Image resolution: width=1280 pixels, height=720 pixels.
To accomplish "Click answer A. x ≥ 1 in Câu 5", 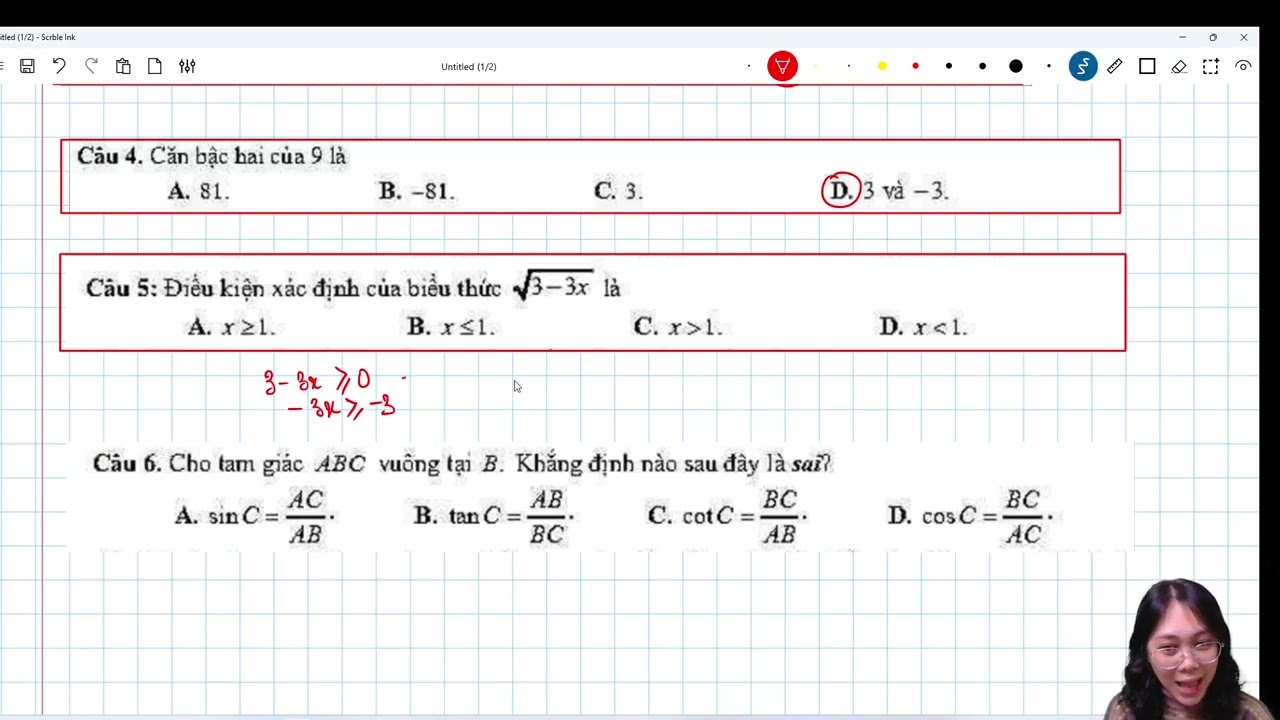I will click(231, 327).
